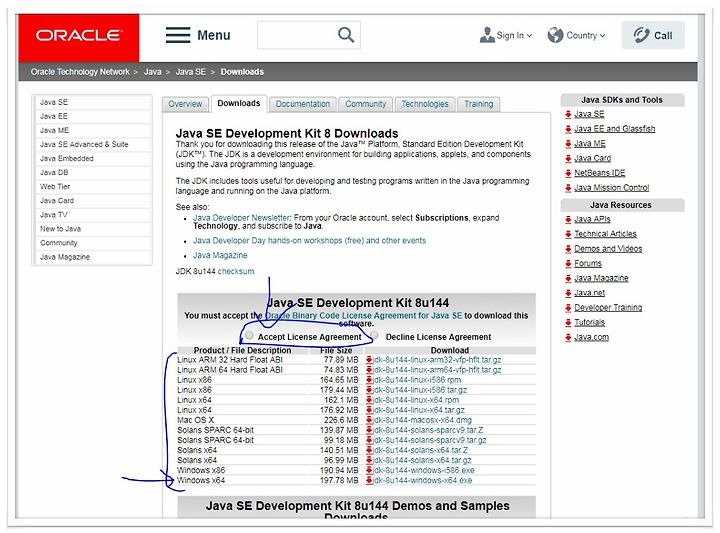Viewport: 720px width, 533px height.
Task: Open Java Magazine link in See also list
Action: point(220,255)
